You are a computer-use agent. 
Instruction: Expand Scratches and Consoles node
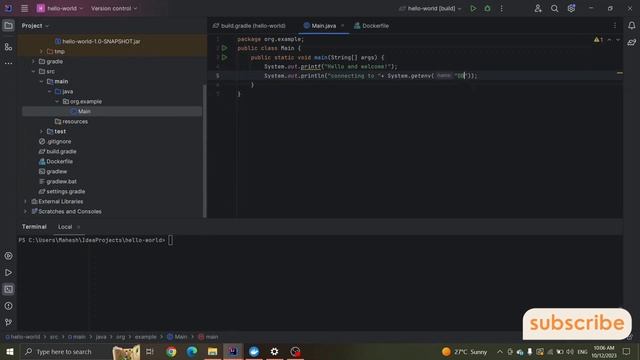26,211
